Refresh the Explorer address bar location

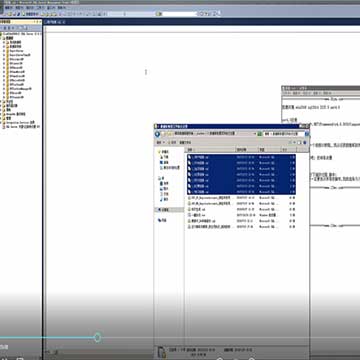pyautogui.click(x=259, y=134)
